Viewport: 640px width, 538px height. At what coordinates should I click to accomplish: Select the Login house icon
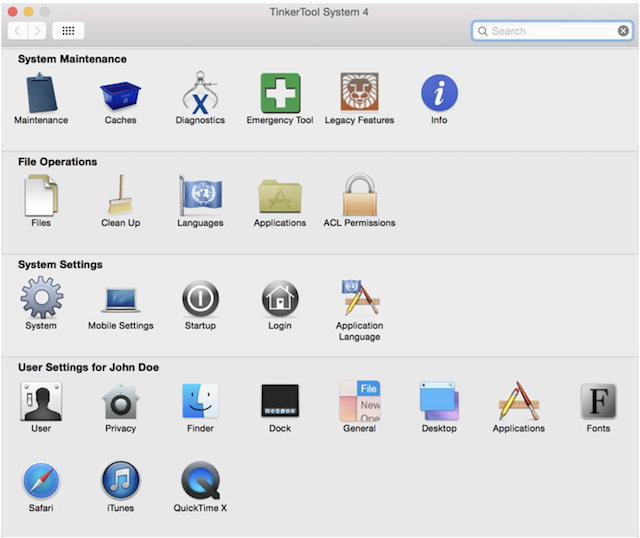coord(280,299)
